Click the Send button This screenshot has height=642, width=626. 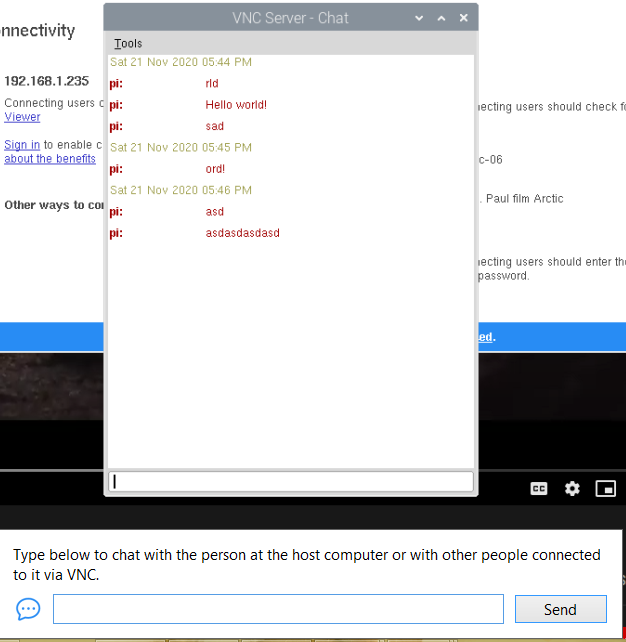click(560, 609)
